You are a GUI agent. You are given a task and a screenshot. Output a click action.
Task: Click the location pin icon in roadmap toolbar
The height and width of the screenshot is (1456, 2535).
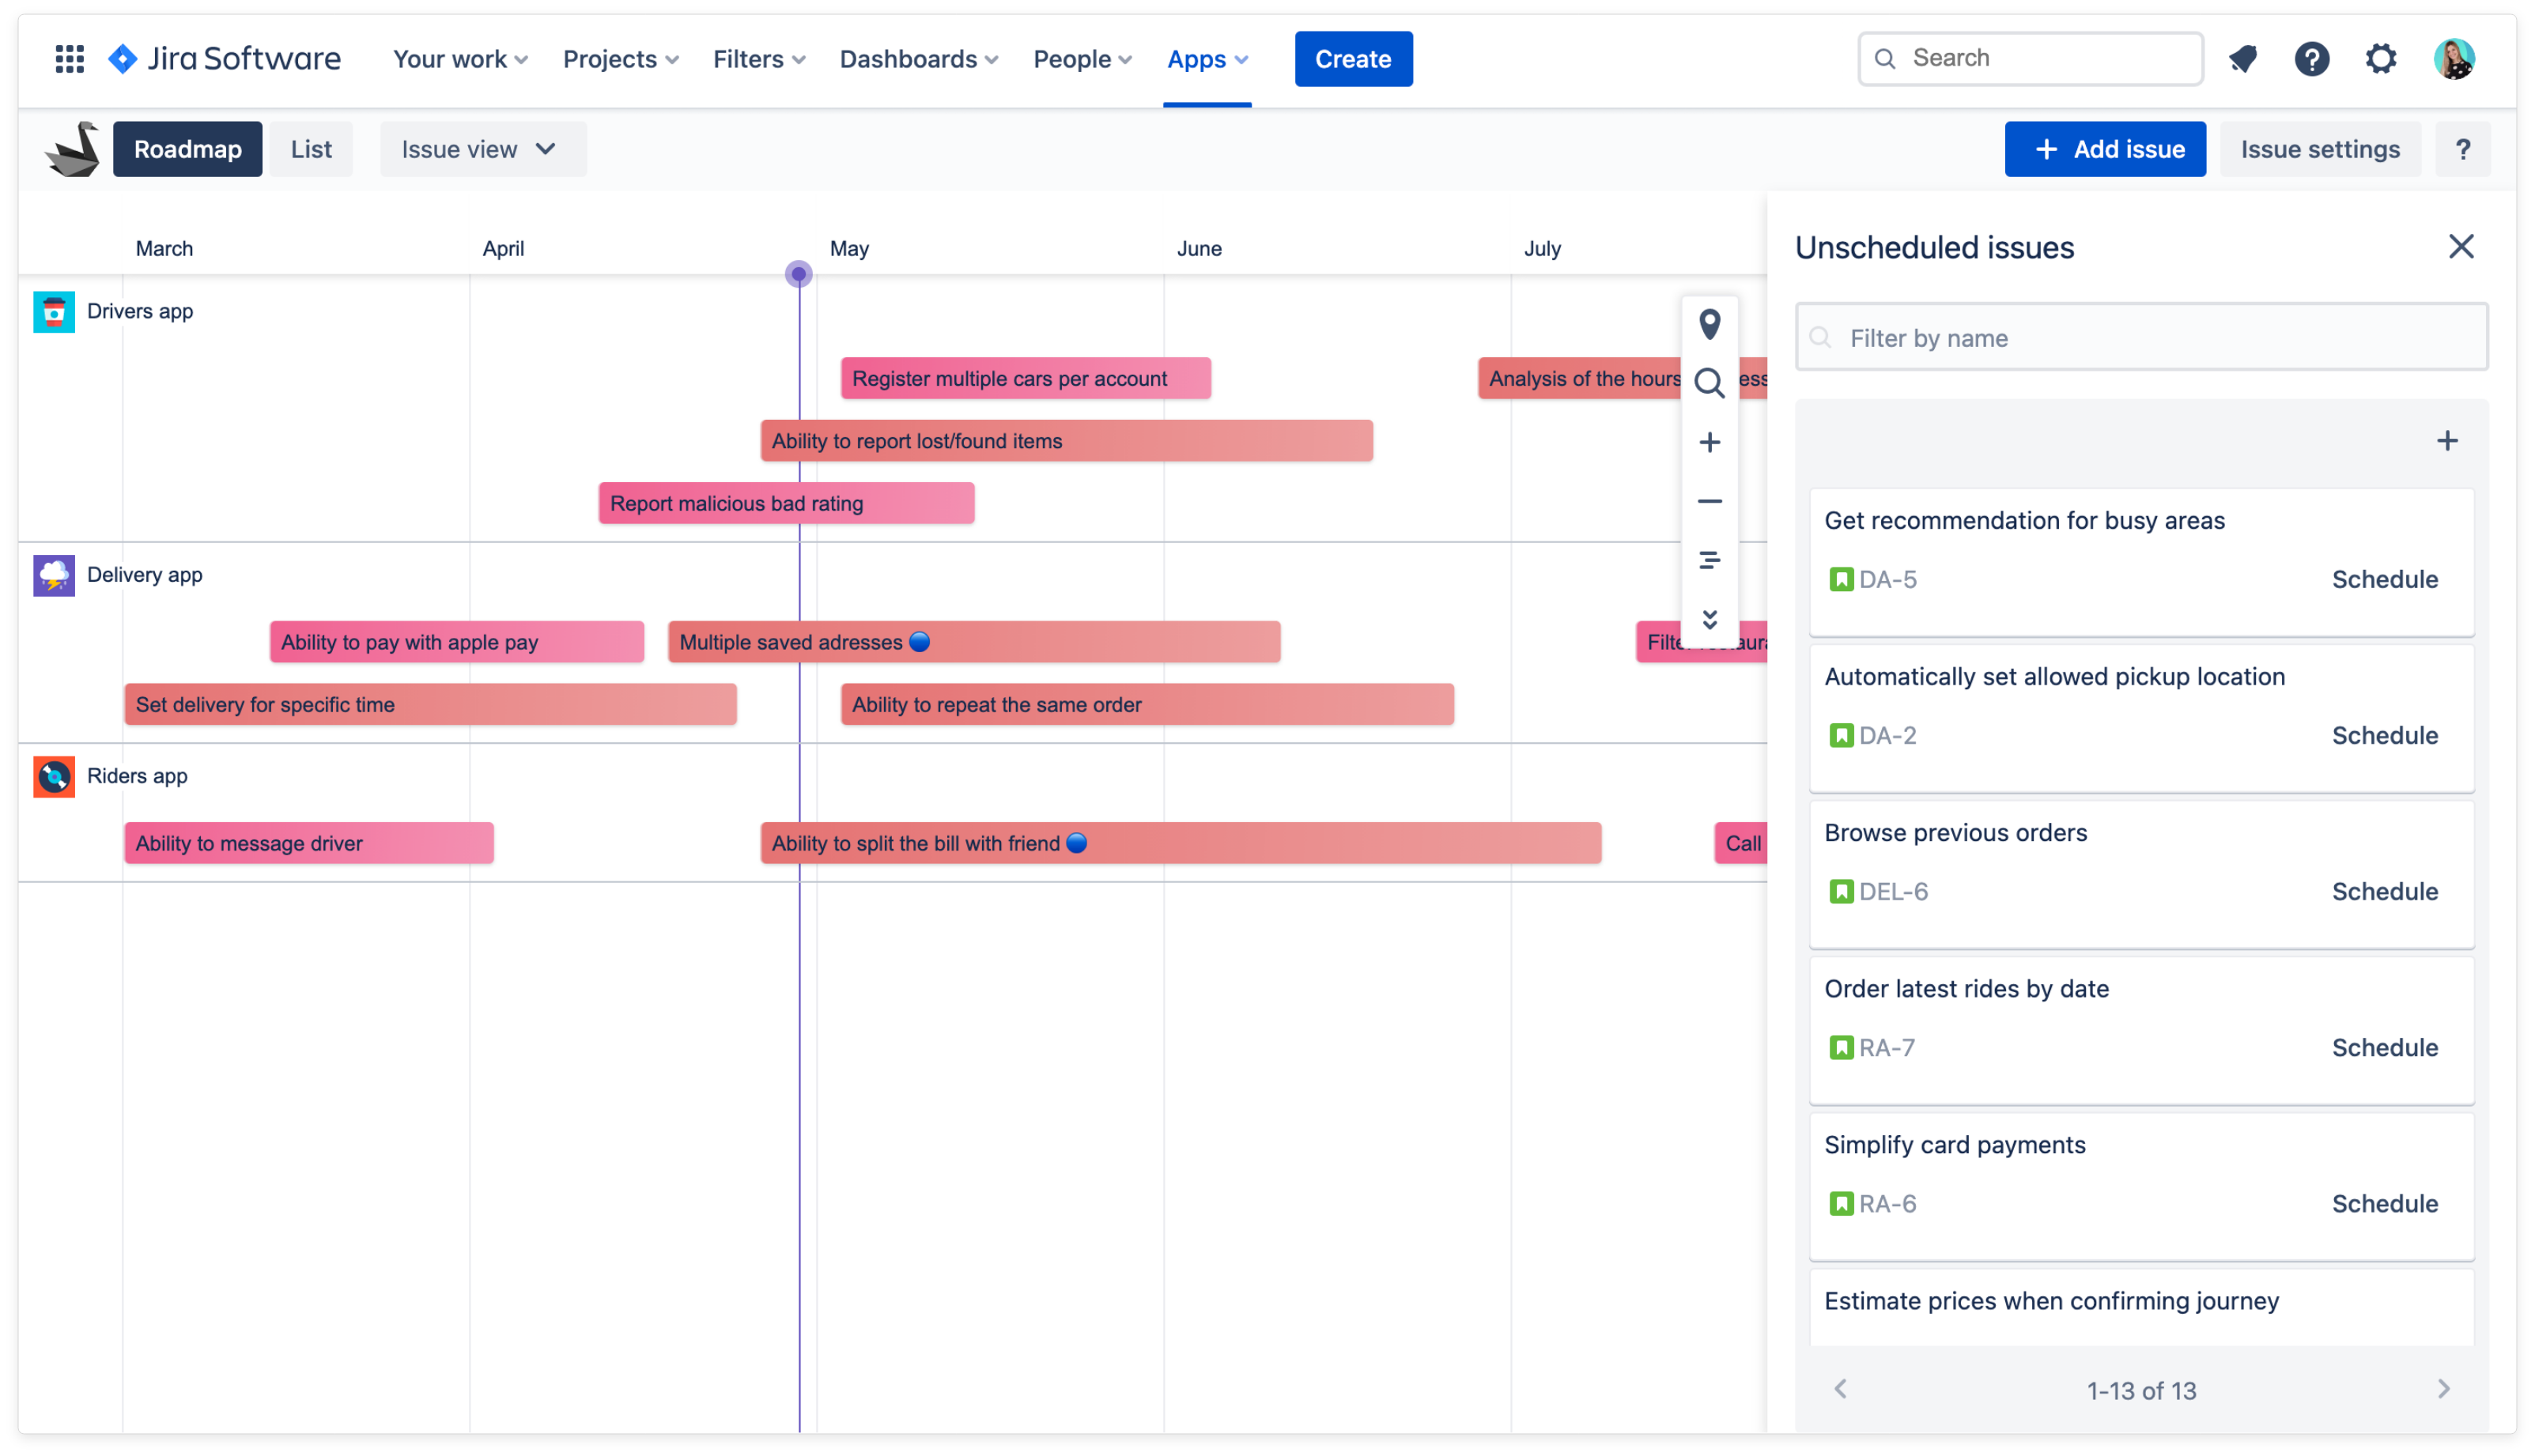[x=1709, y=324]
